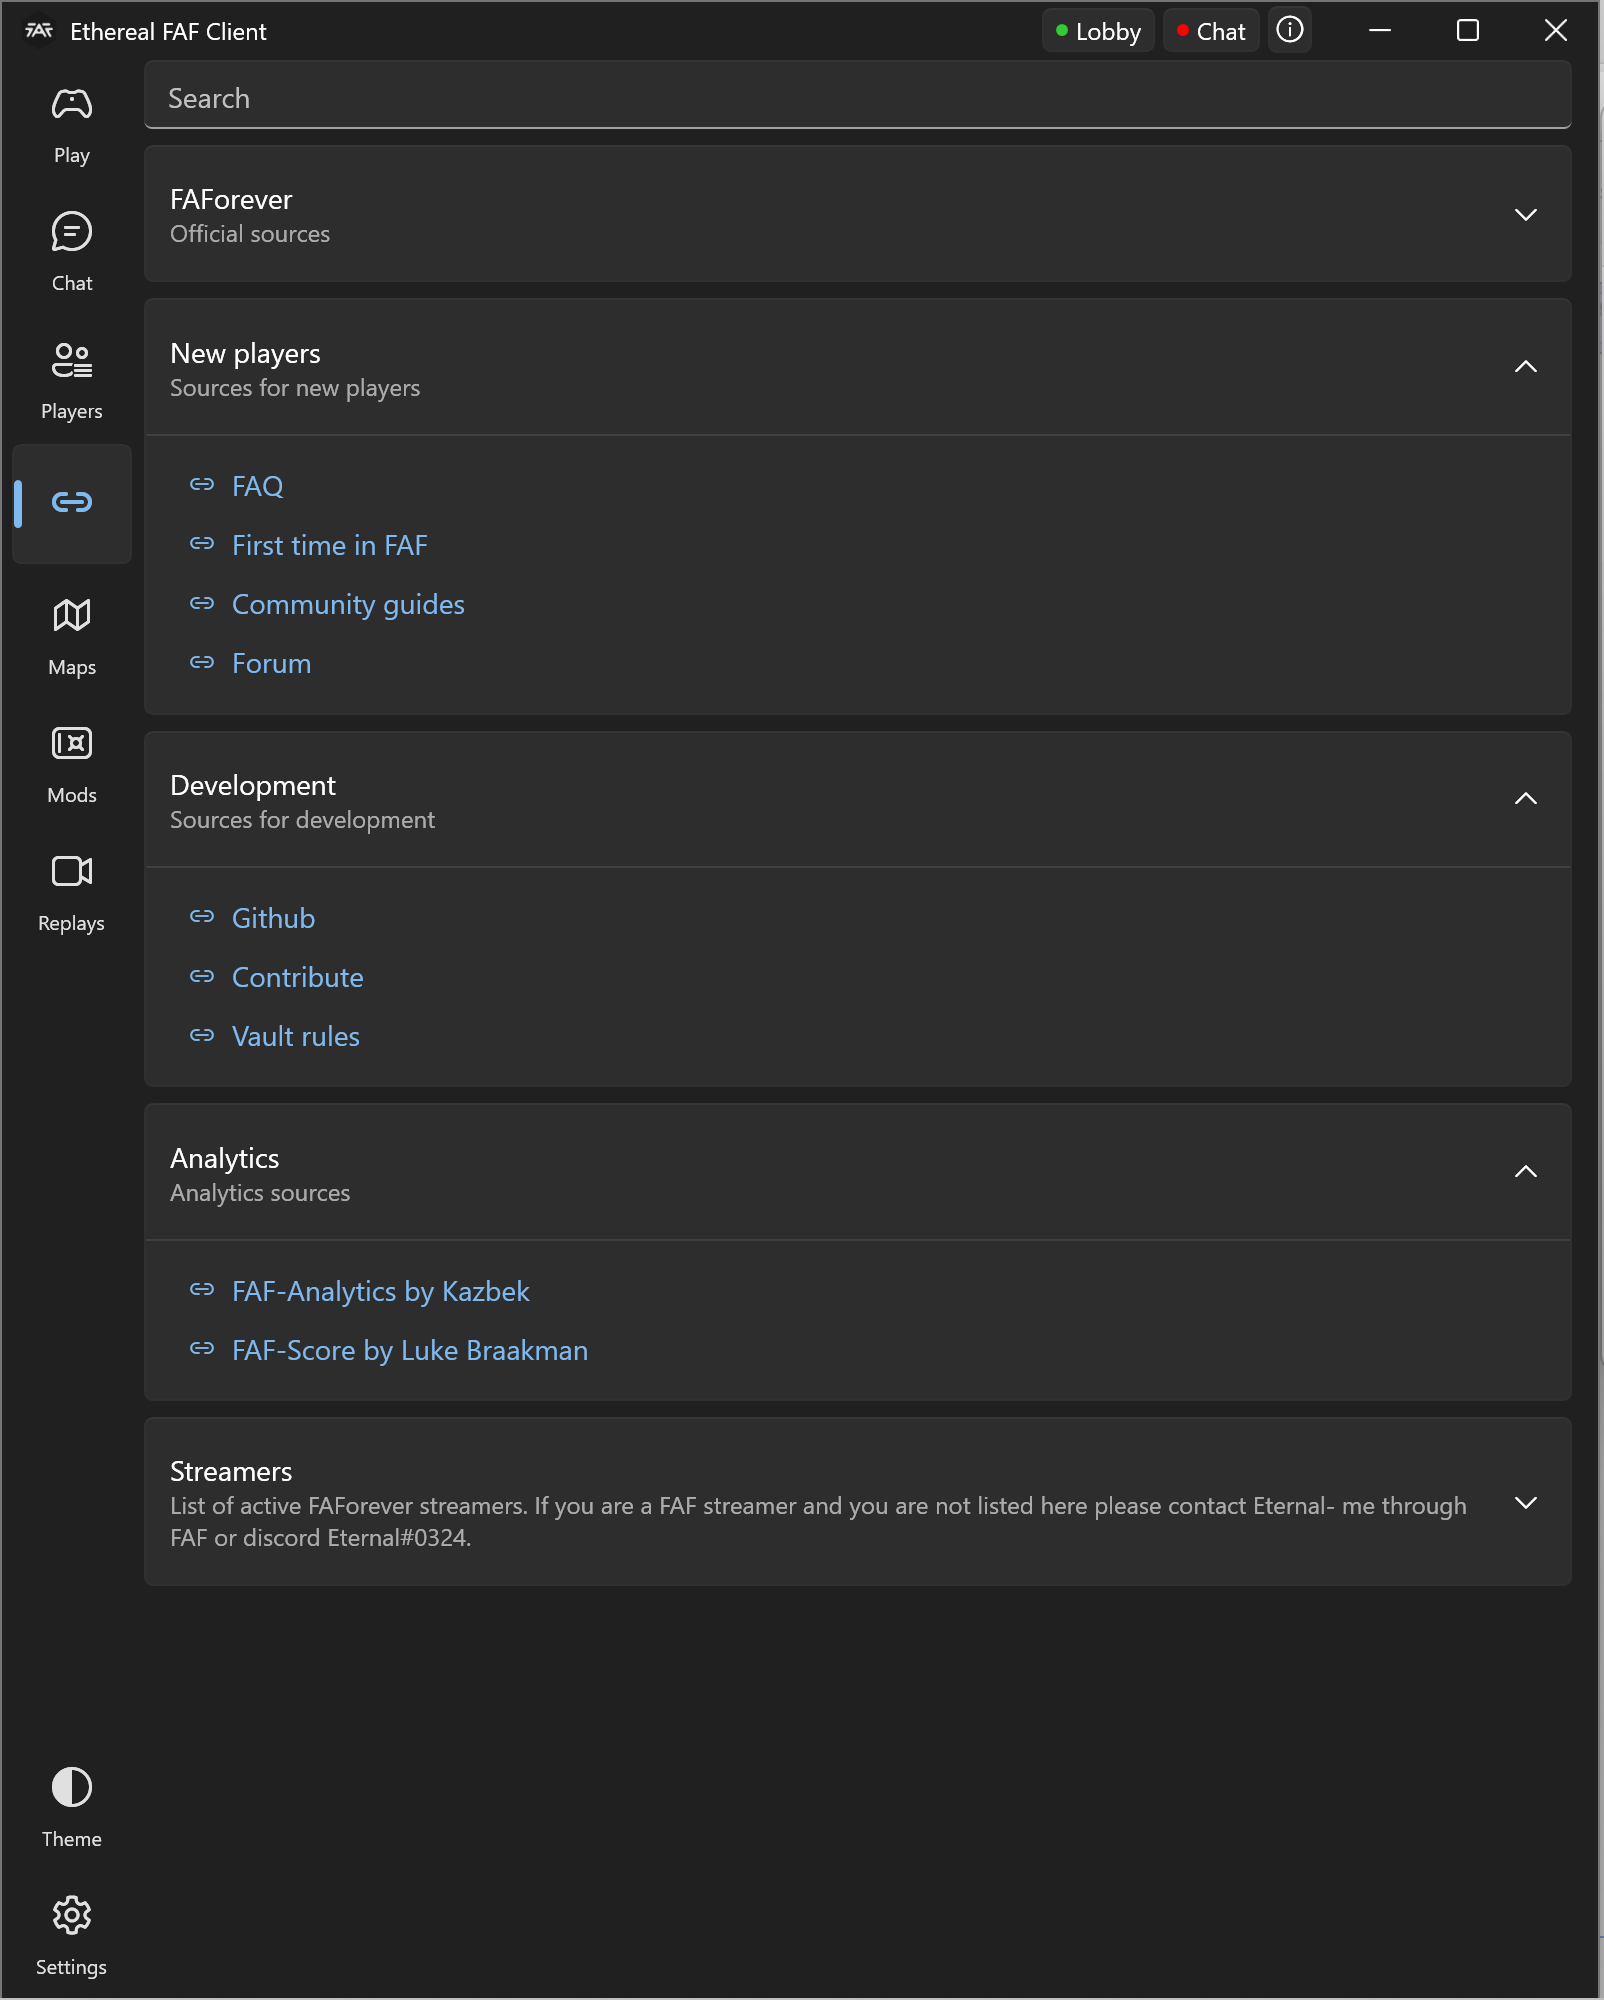Click link icon beside FAF-Score by Luke Braakman
This screenshot has width=1604, height=2000.
[202, 1348]
